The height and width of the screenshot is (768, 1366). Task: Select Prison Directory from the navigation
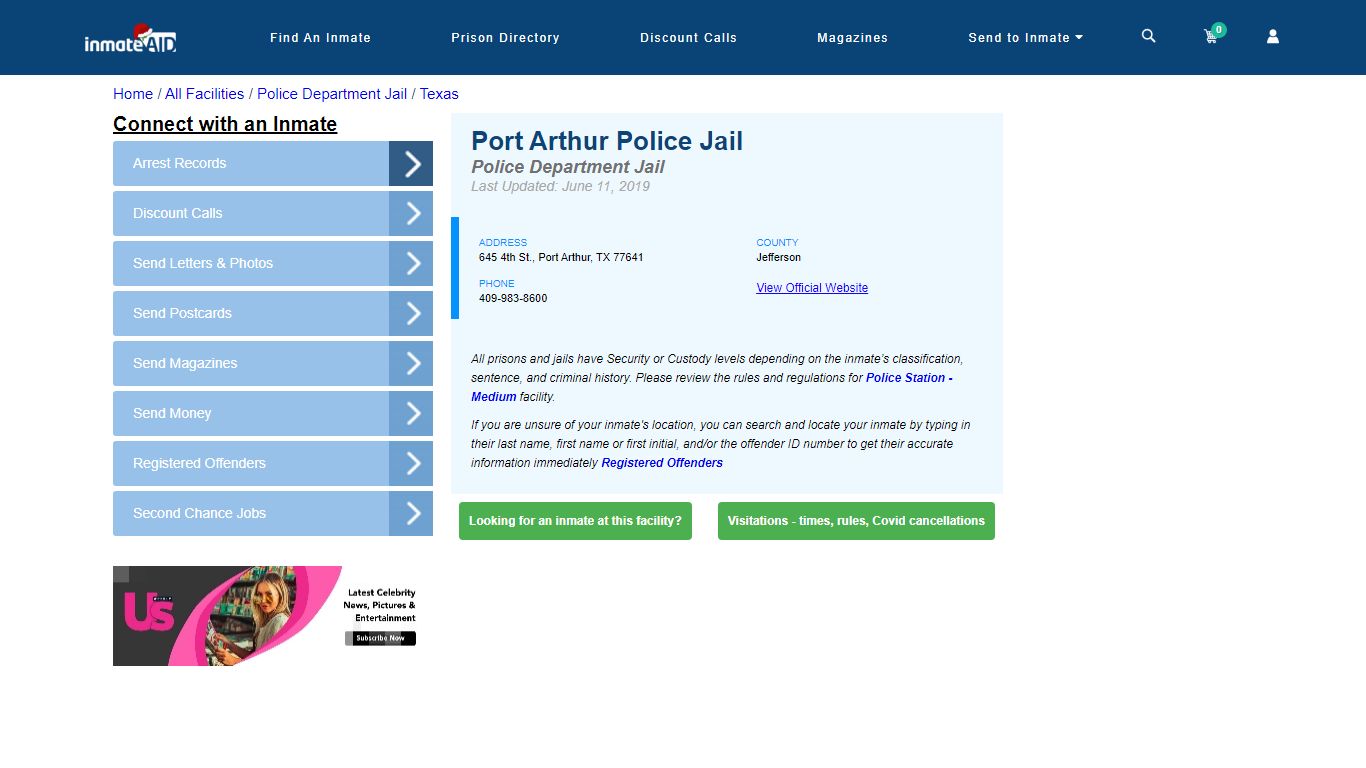[x=505, y=37]
